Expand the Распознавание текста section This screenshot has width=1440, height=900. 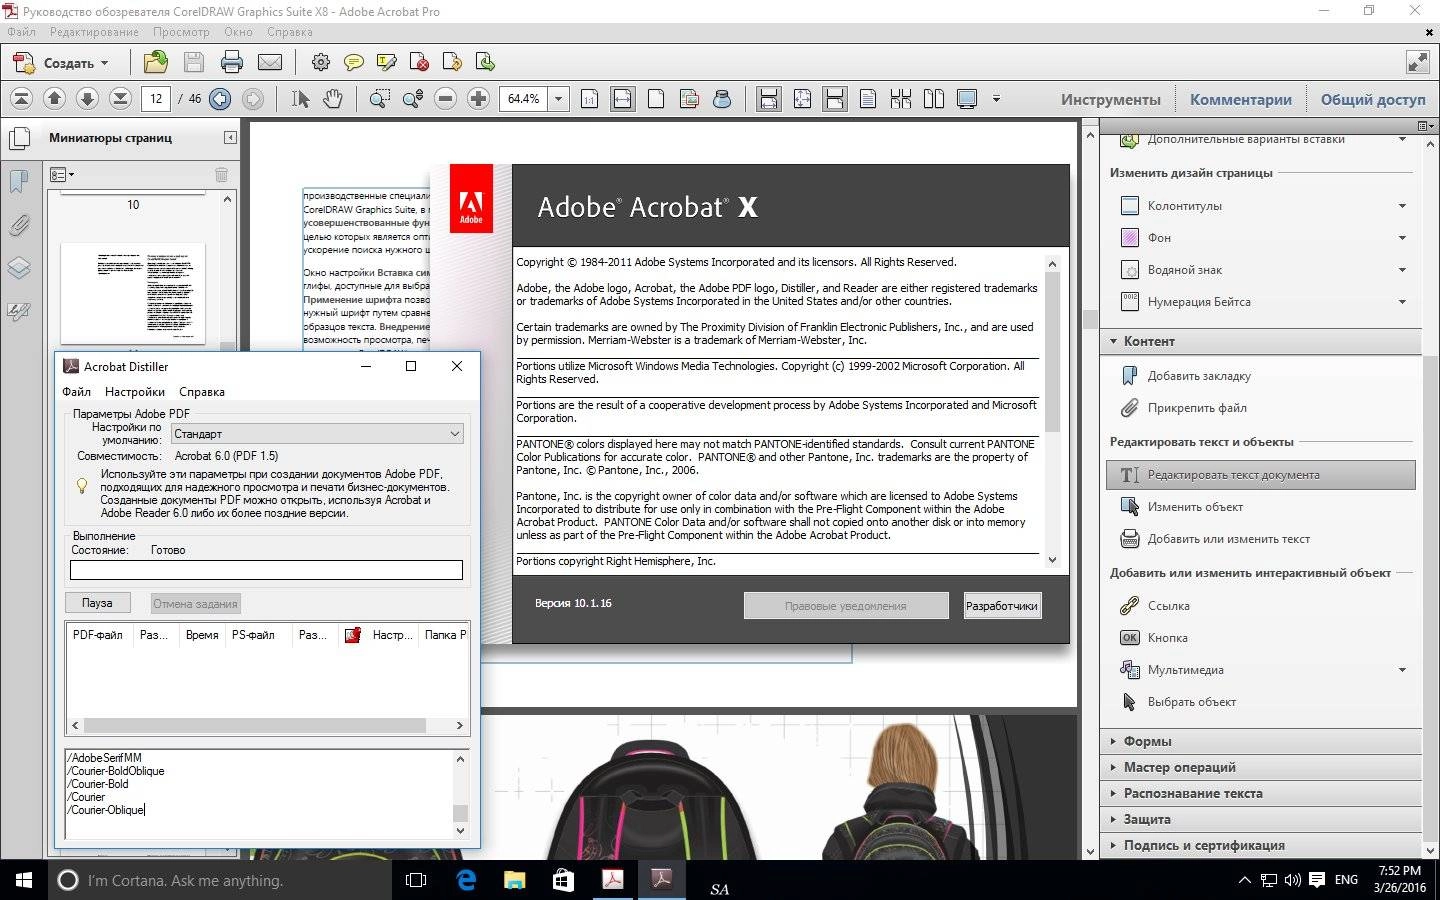[1260, 793]
